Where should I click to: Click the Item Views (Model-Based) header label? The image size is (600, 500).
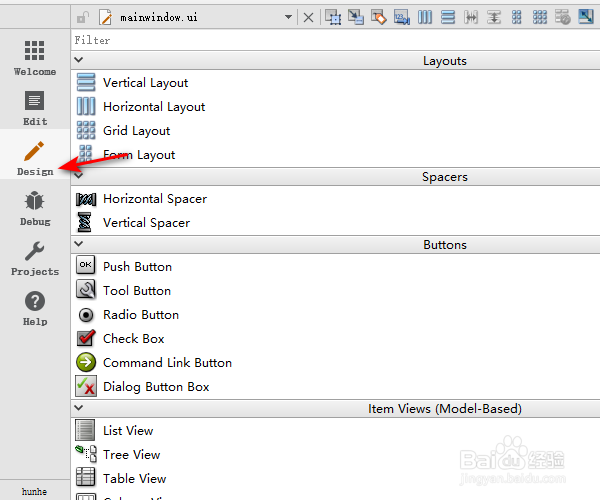pos(445,409)
